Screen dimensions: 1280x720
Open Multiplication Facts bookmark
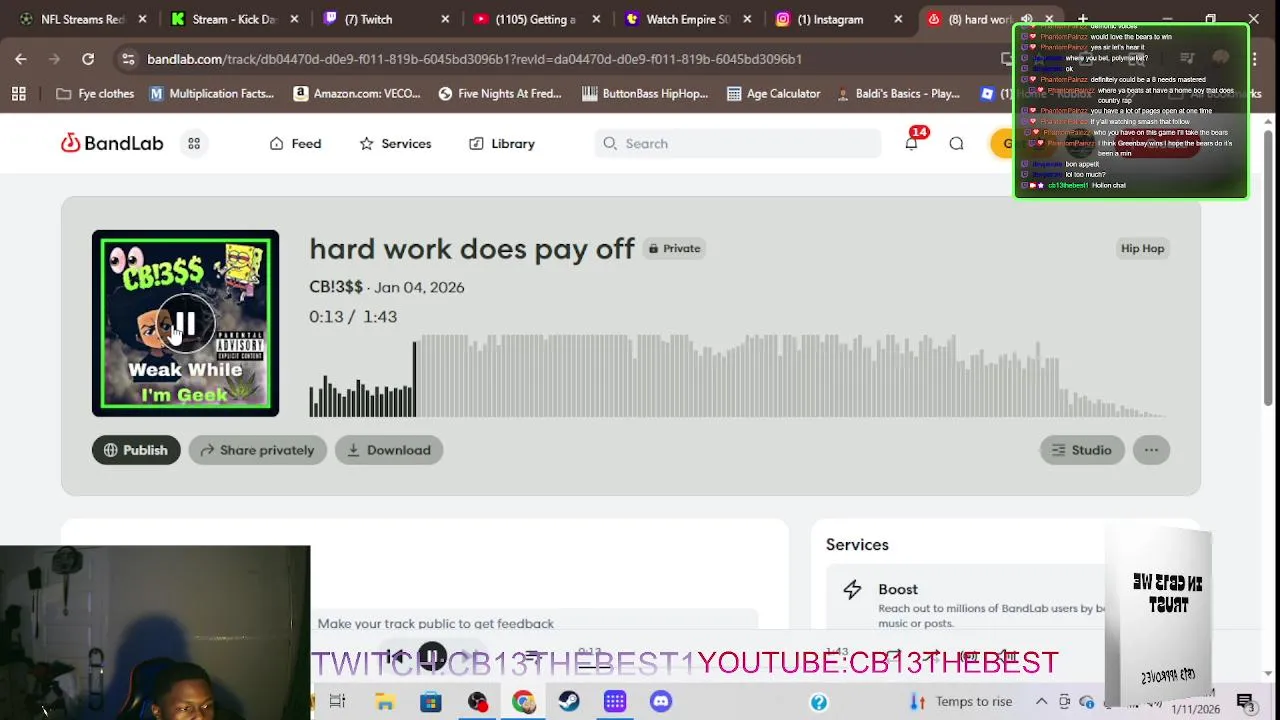[x=212, y=93]
